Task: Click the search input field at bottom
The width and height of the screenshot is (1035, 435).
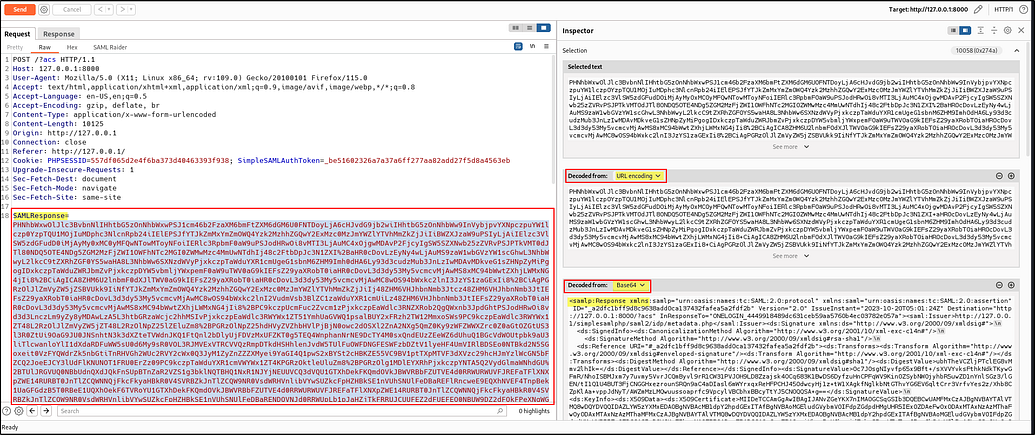Action: pos(250,412)
